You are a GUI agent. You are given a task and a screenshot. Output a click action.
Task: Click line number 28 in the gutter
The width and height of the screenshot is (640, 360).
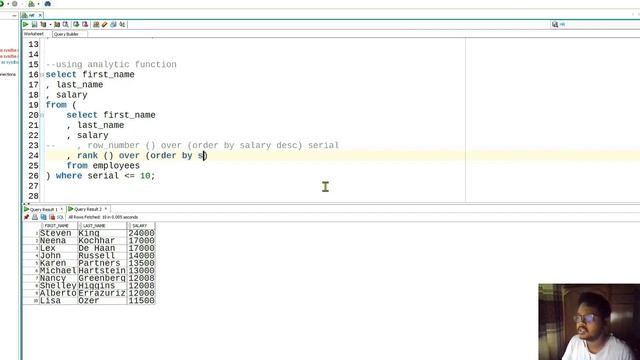33,196
